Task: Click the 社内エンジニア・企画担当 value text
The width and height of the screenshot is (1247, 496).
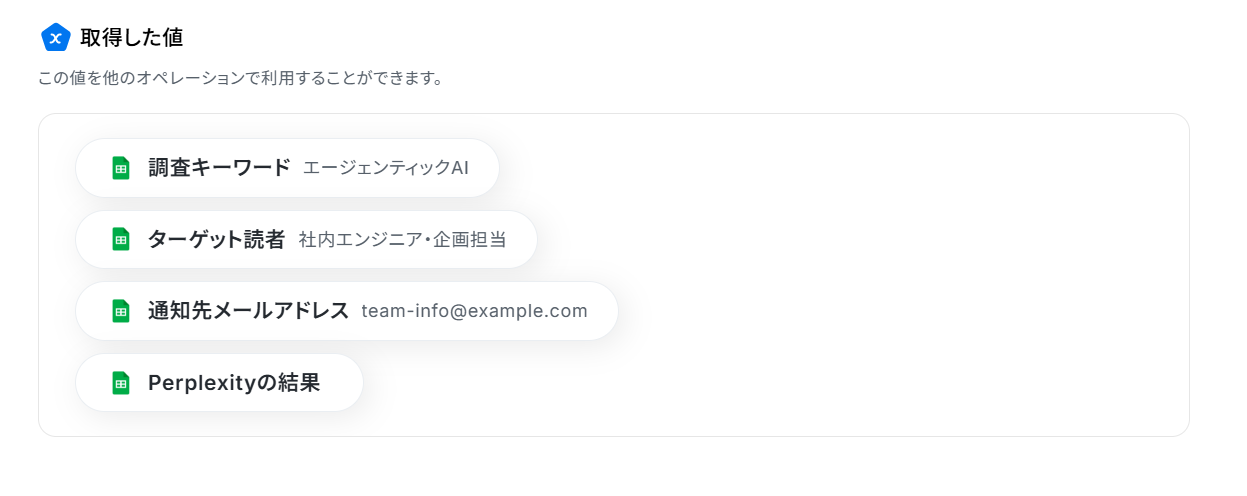Action: click(x=402, y=239)
